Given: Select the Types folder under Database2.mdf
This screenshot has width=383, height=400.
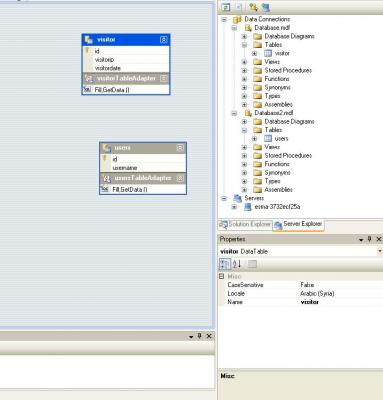Looking at the screenshot, I should coord(272,181).
